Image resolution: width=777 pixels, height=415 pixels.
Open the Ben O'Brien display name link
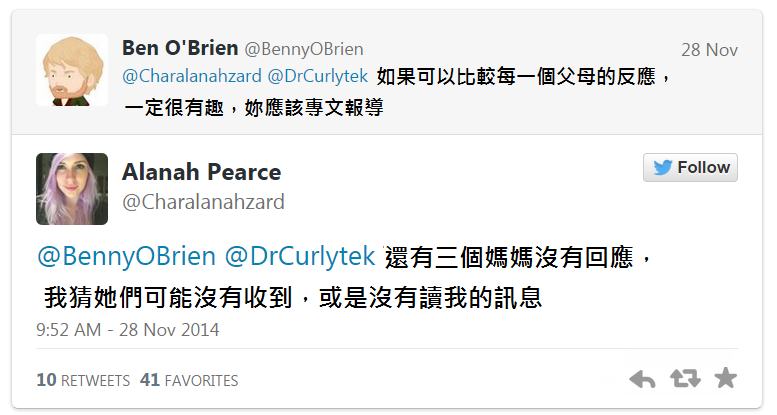click(180, 48)
